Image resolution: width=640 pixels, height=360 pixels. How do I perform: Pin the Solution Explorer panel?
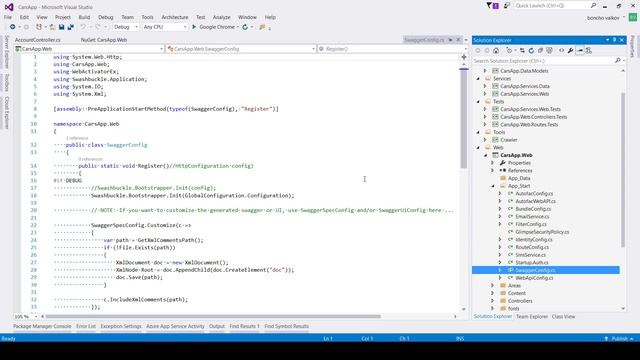pyautogui.click(x=614, y=40)
